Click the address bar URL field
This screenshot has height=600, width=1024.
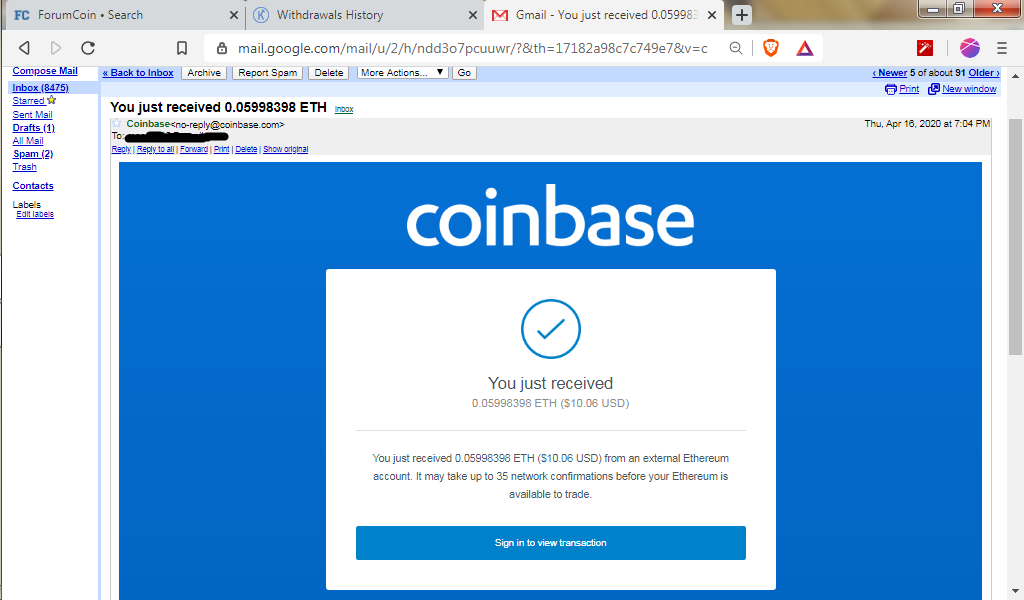(472, 48)
